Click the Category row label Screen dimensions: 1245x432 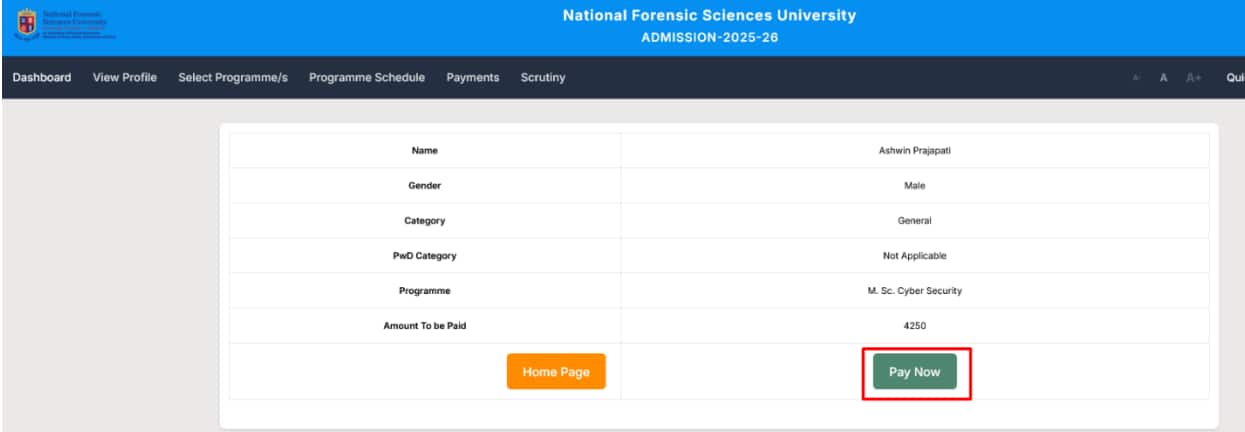(x=425, y=221)
